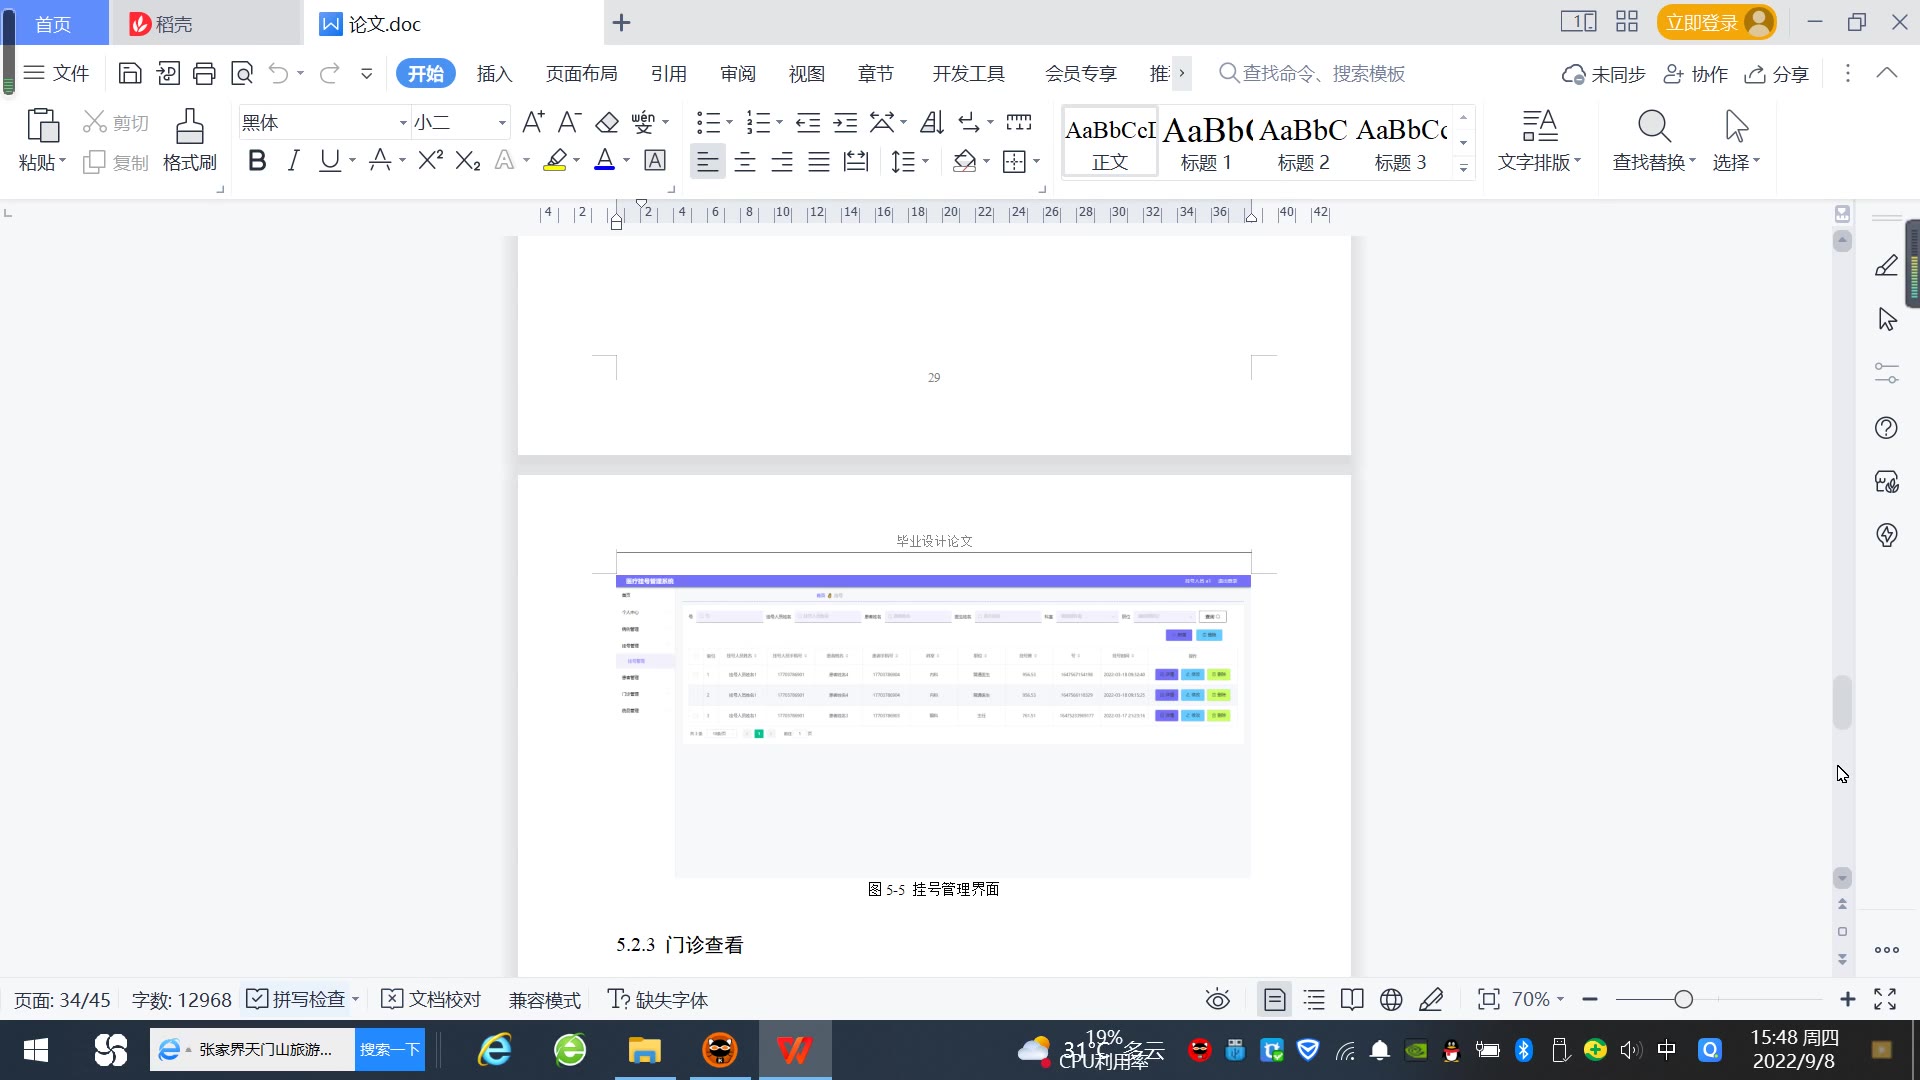Click 缺失字体 in status bar

[658, 999]
